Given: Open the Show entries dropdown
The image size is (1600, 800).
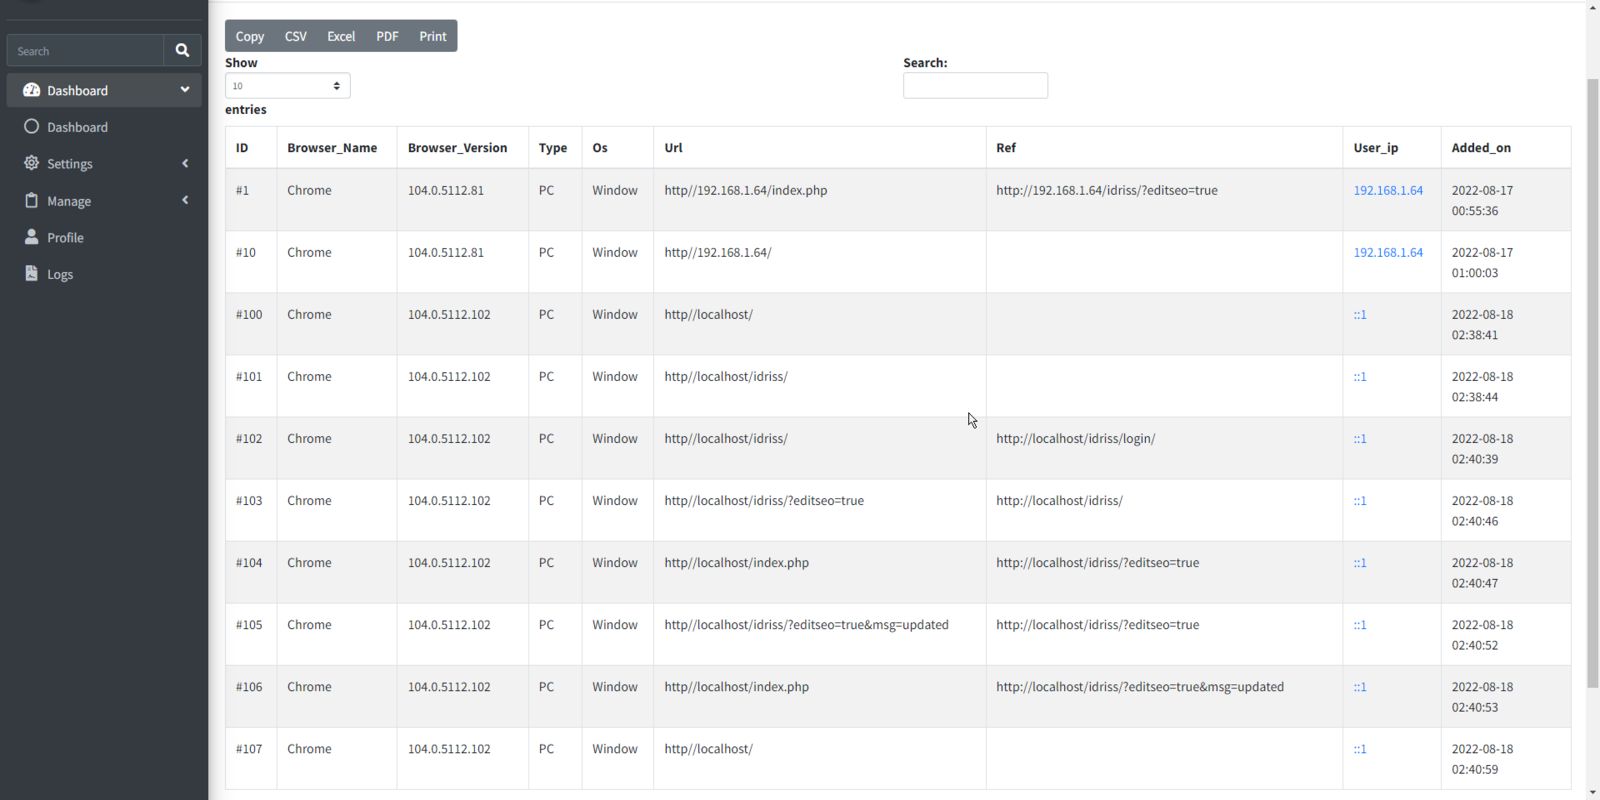Looking at the screenshot, I should [x=287, y=86].
